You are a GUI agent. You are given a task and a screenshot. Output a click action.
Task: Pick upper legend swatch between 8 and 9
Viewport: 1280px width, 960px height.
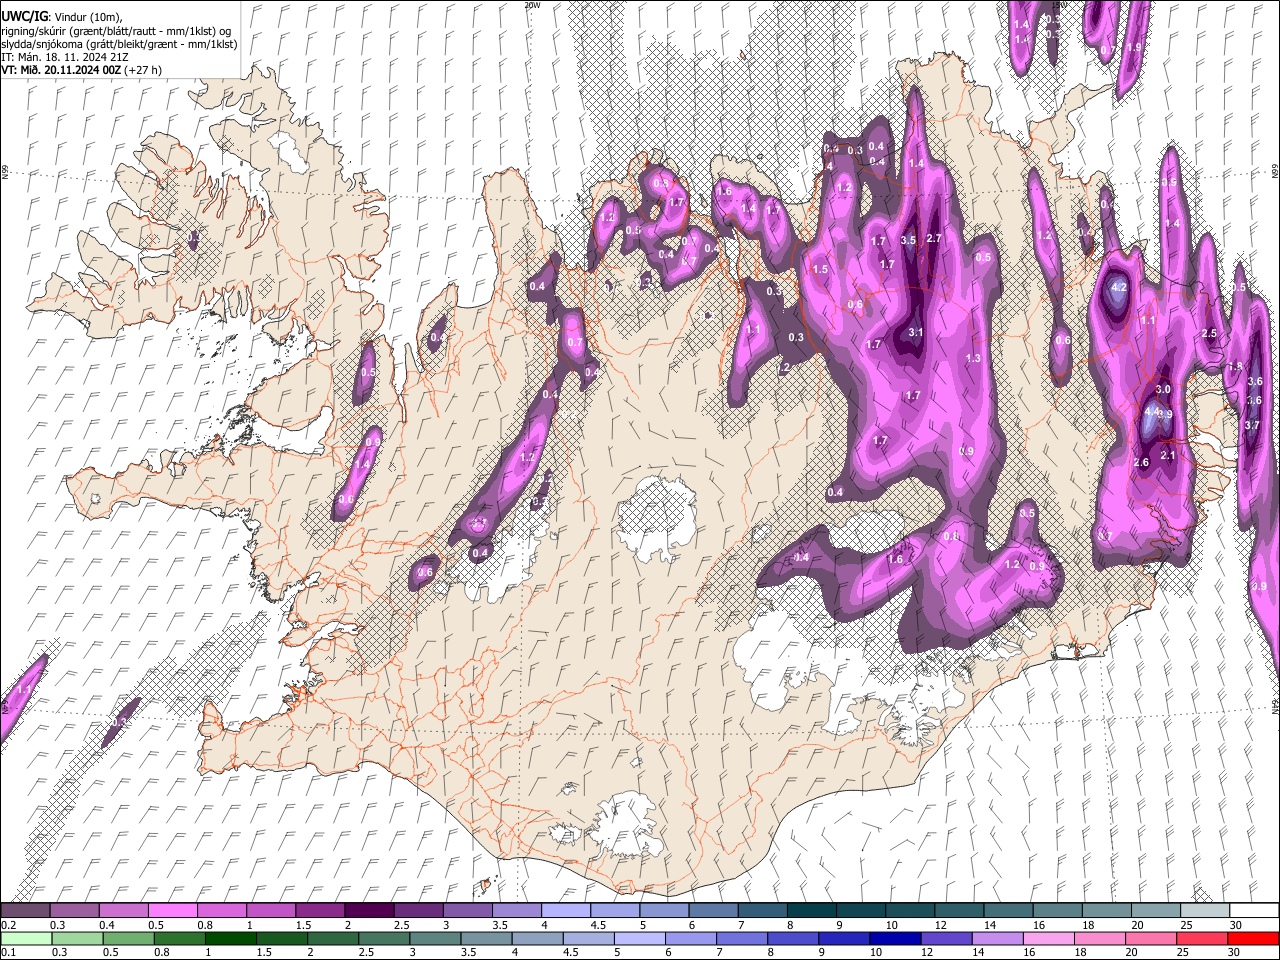pyautogui.click(x=812, y=910)
